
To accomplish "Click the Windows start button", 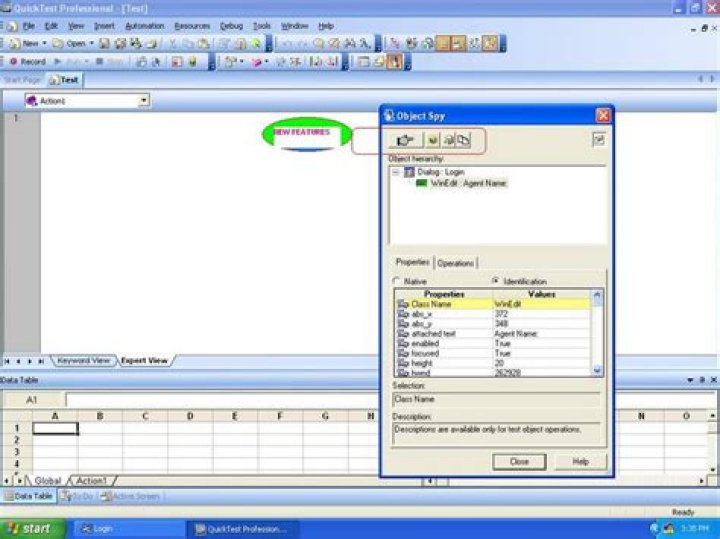I will [x=32, y=528].
